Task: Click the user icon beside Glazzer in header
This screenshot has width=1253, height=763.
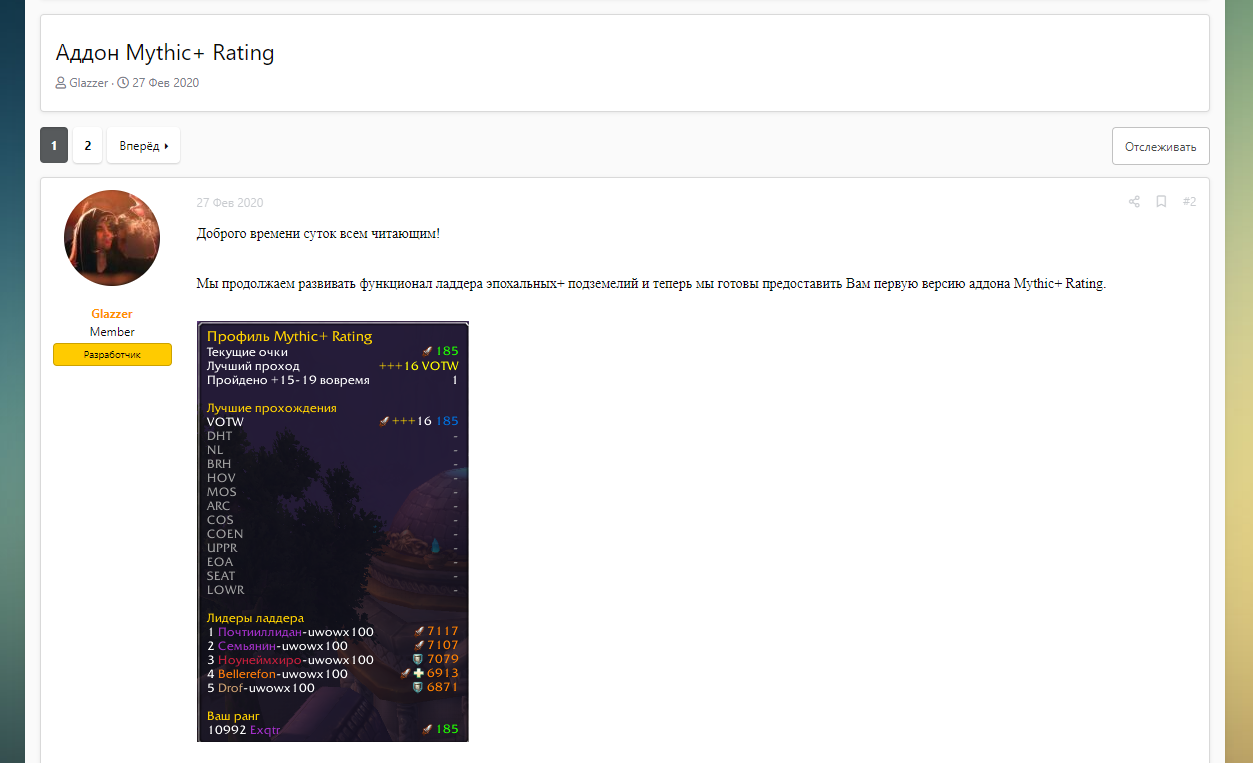Action: click(x=61, y=83)
